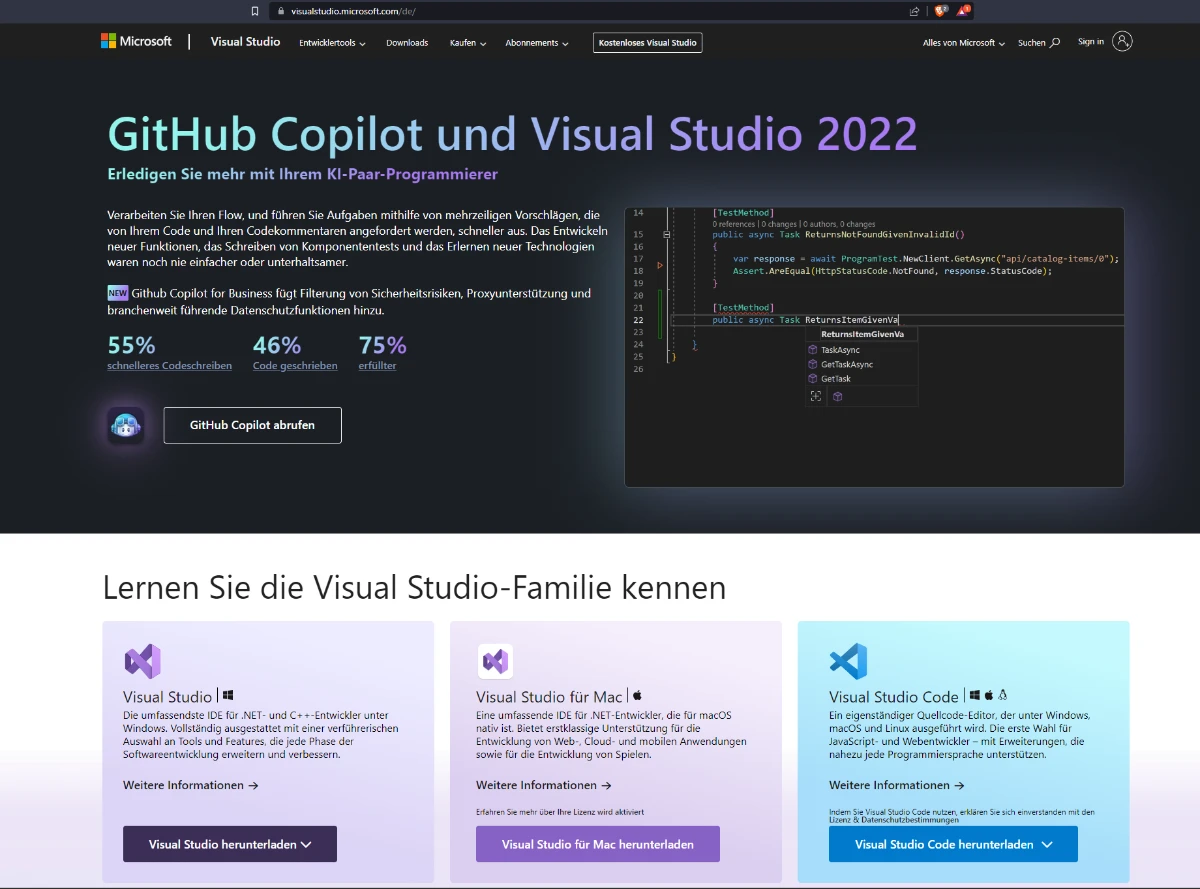Select the ReturnsItemGivenVa suggestion entry
This screenshot has width=1200, height=889.
click(x=862, y=334)
